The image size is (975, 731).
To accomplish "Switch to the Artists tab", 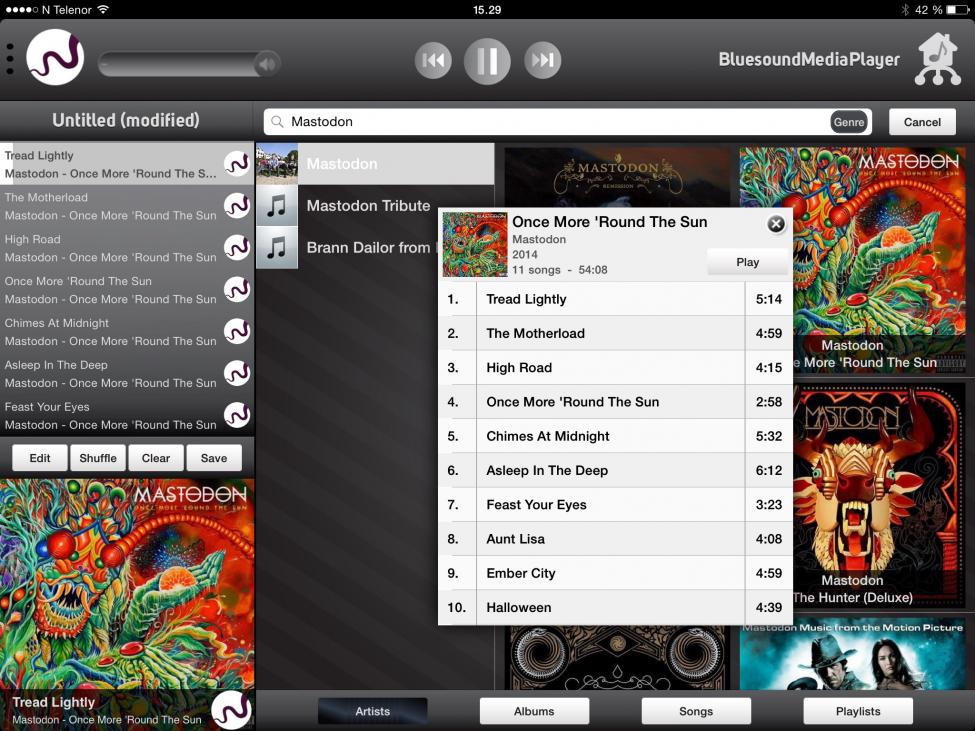I will (372, 711).
